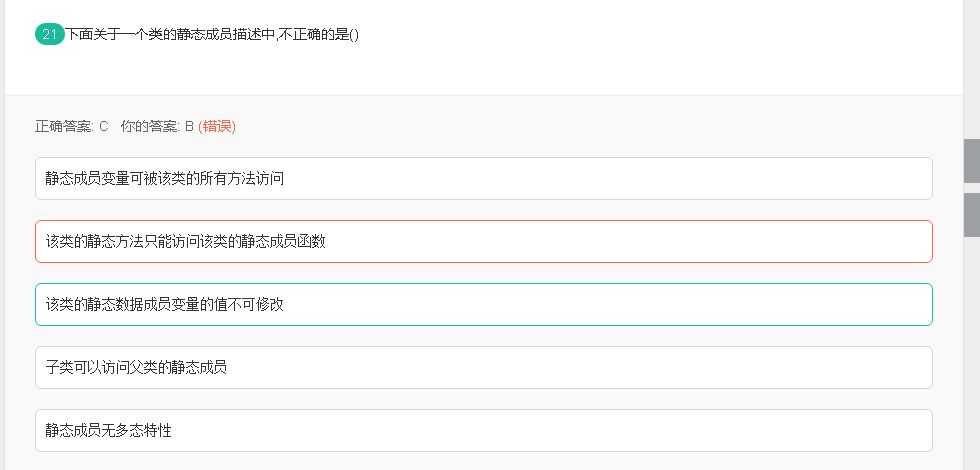Image resolution: width=980 pixels, height=470 pixels.
Task: Choose option 静态成员无多态特性
Action: coord(483,430)
